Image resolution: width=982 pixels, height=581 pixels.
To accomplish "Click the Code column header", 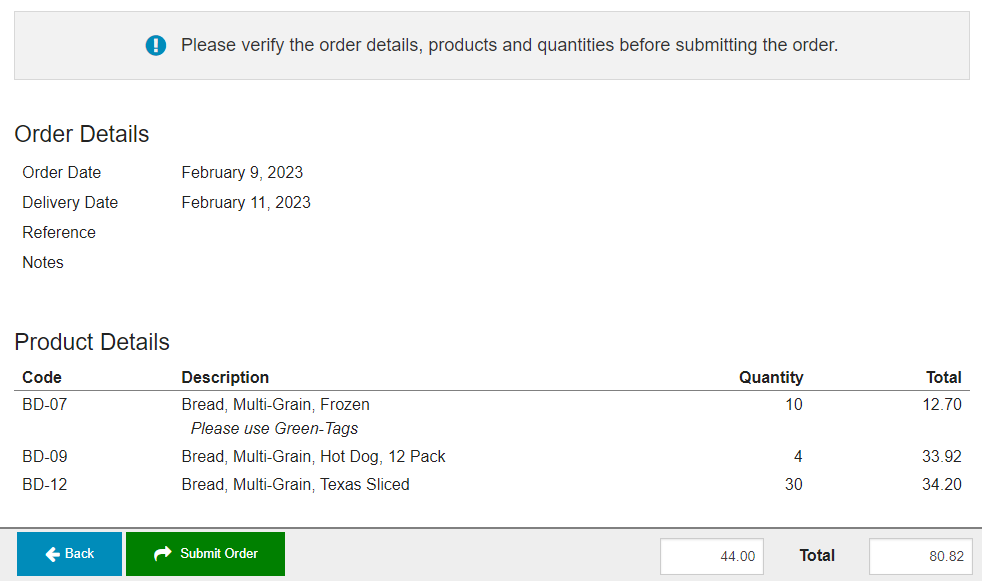I will (x=42, y=378).
